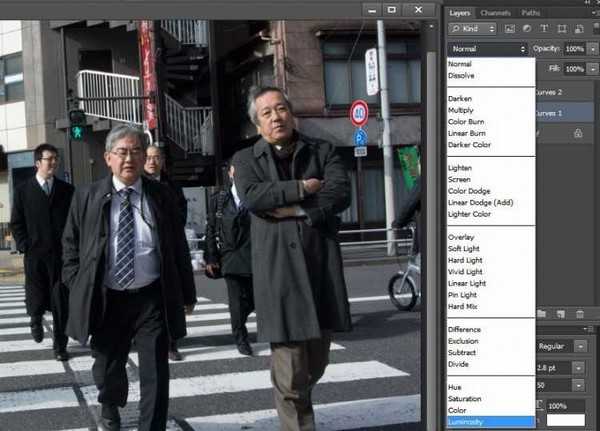Open the tracking 50 dropdown arrow
Screen dimensions: 600x431
pyautogui.click(x=579, y=385)
